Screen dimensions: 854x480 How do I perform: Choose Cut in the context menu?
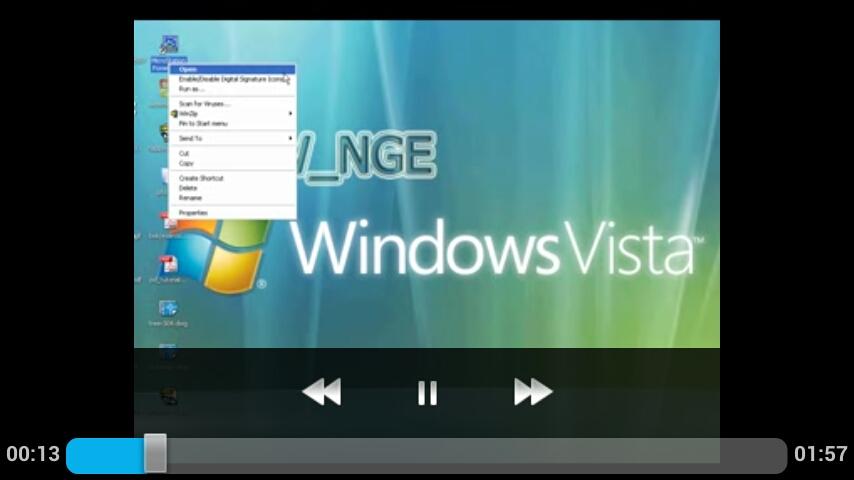click(233, 153)
